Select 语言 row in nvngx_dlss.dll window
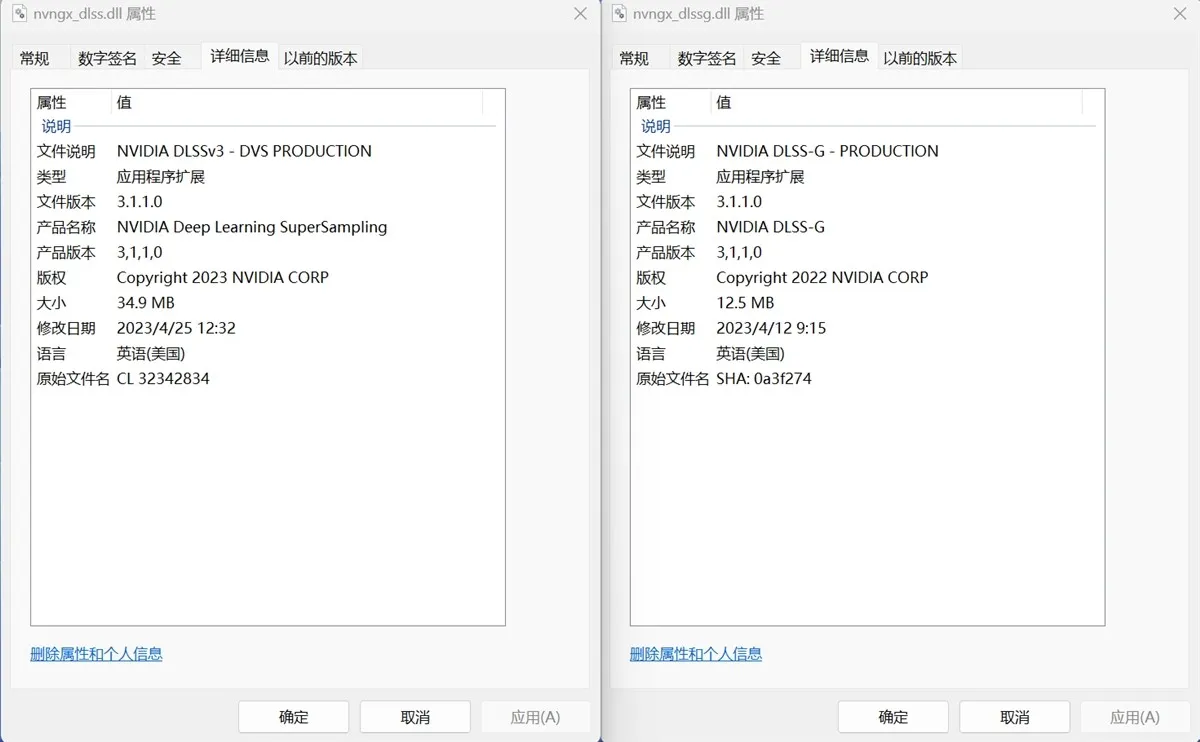 tap(266, 353)
